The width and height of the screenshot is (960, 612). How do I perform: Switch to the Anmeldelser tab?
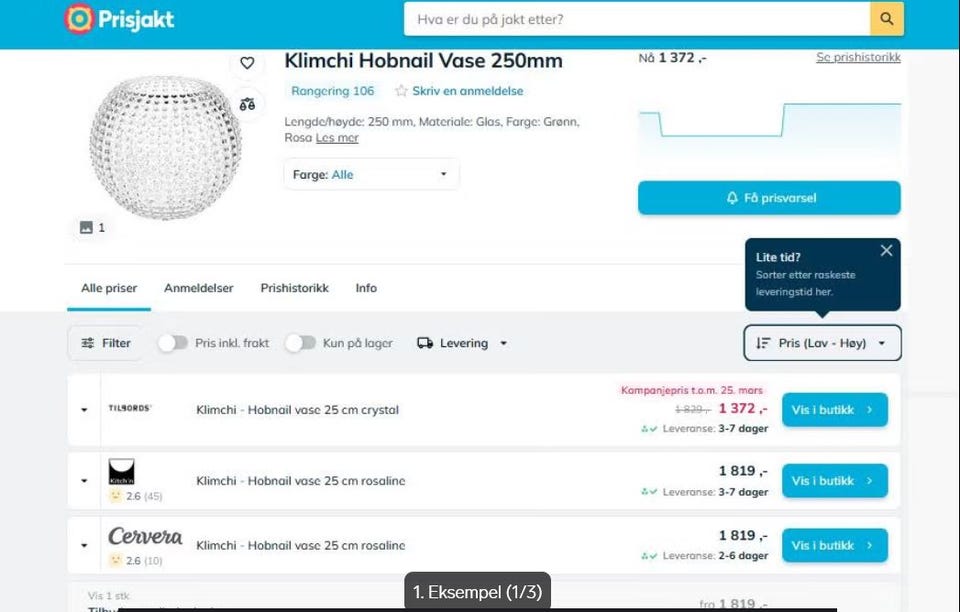coord(198,288)
